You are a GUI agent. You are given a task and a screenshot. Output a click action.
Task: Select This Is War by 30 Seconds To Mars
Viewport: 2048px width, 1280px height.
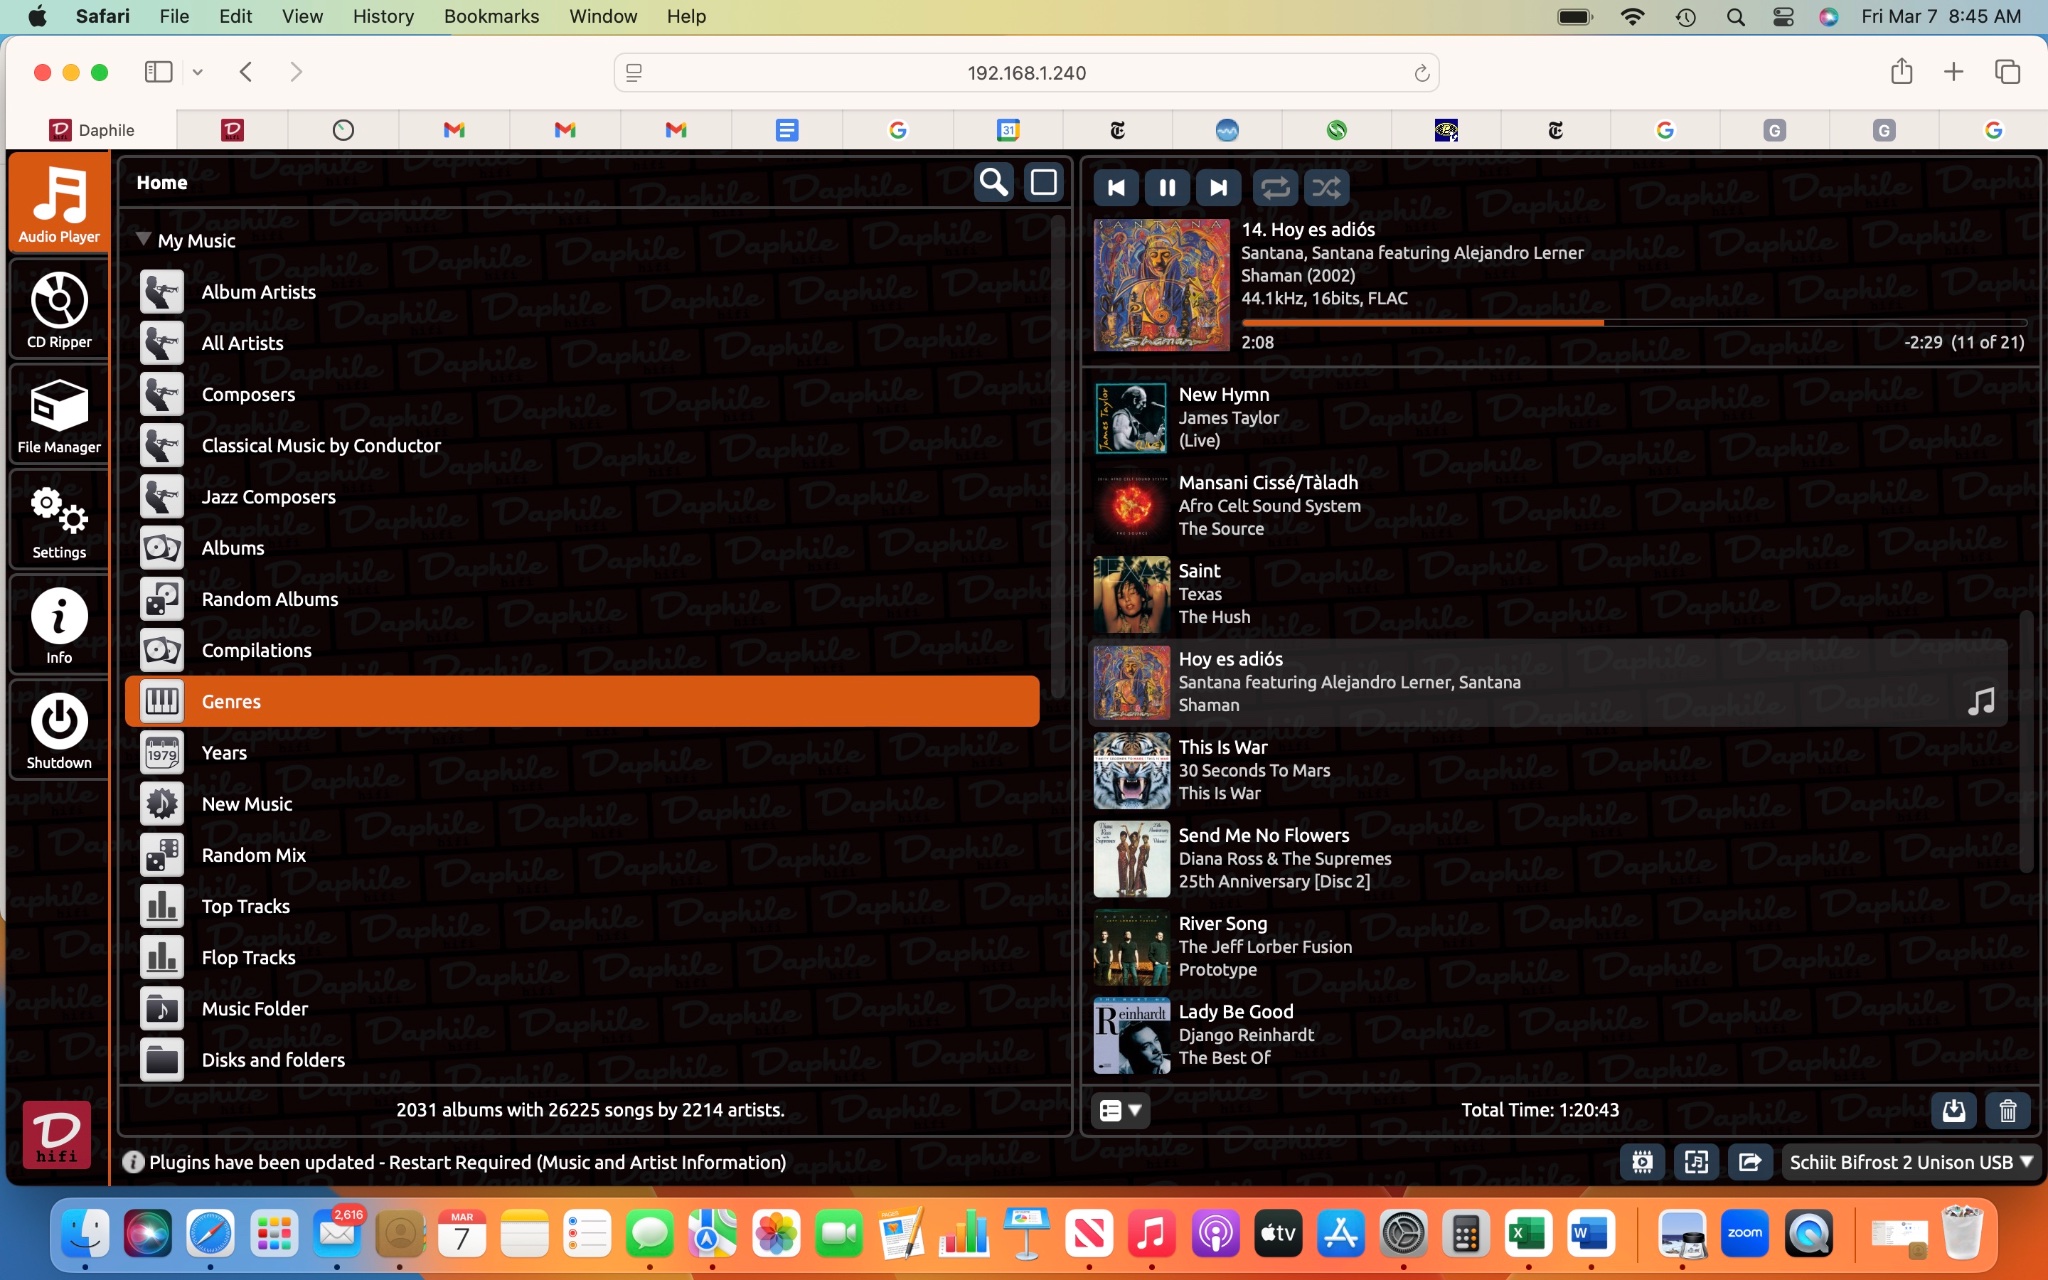click(x=1548, y=770)
